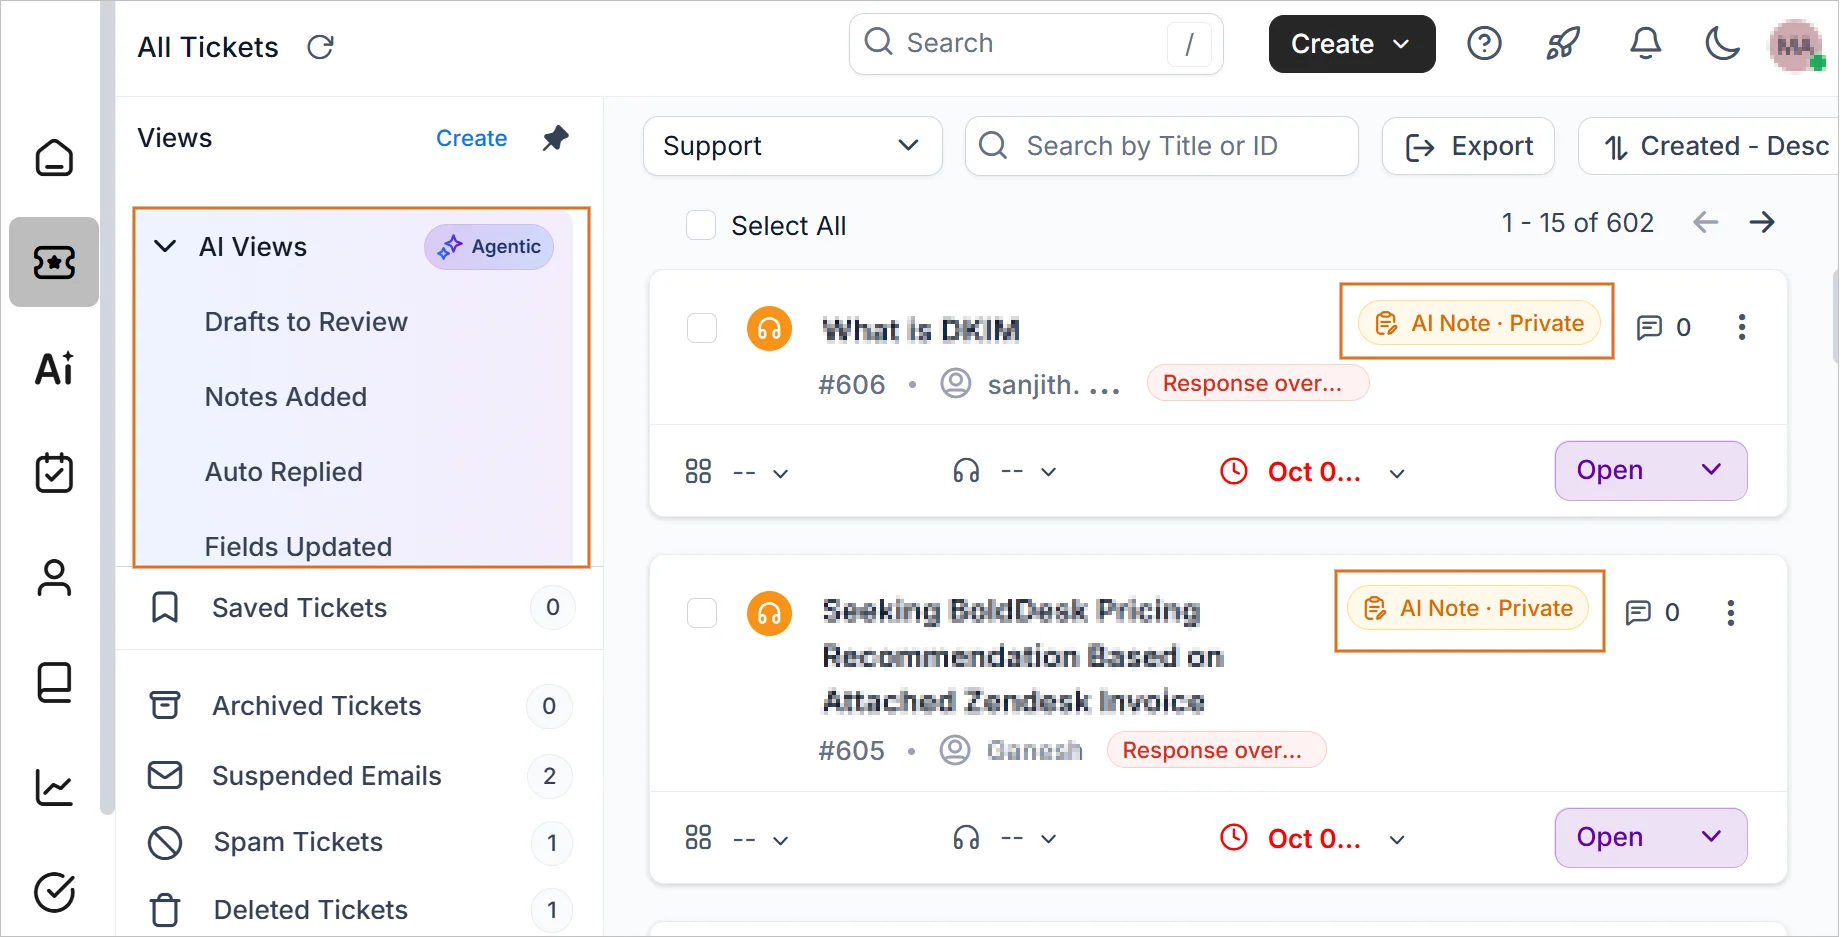Change the Open status dropdown for ticket #606

[x=1650, y=470]
